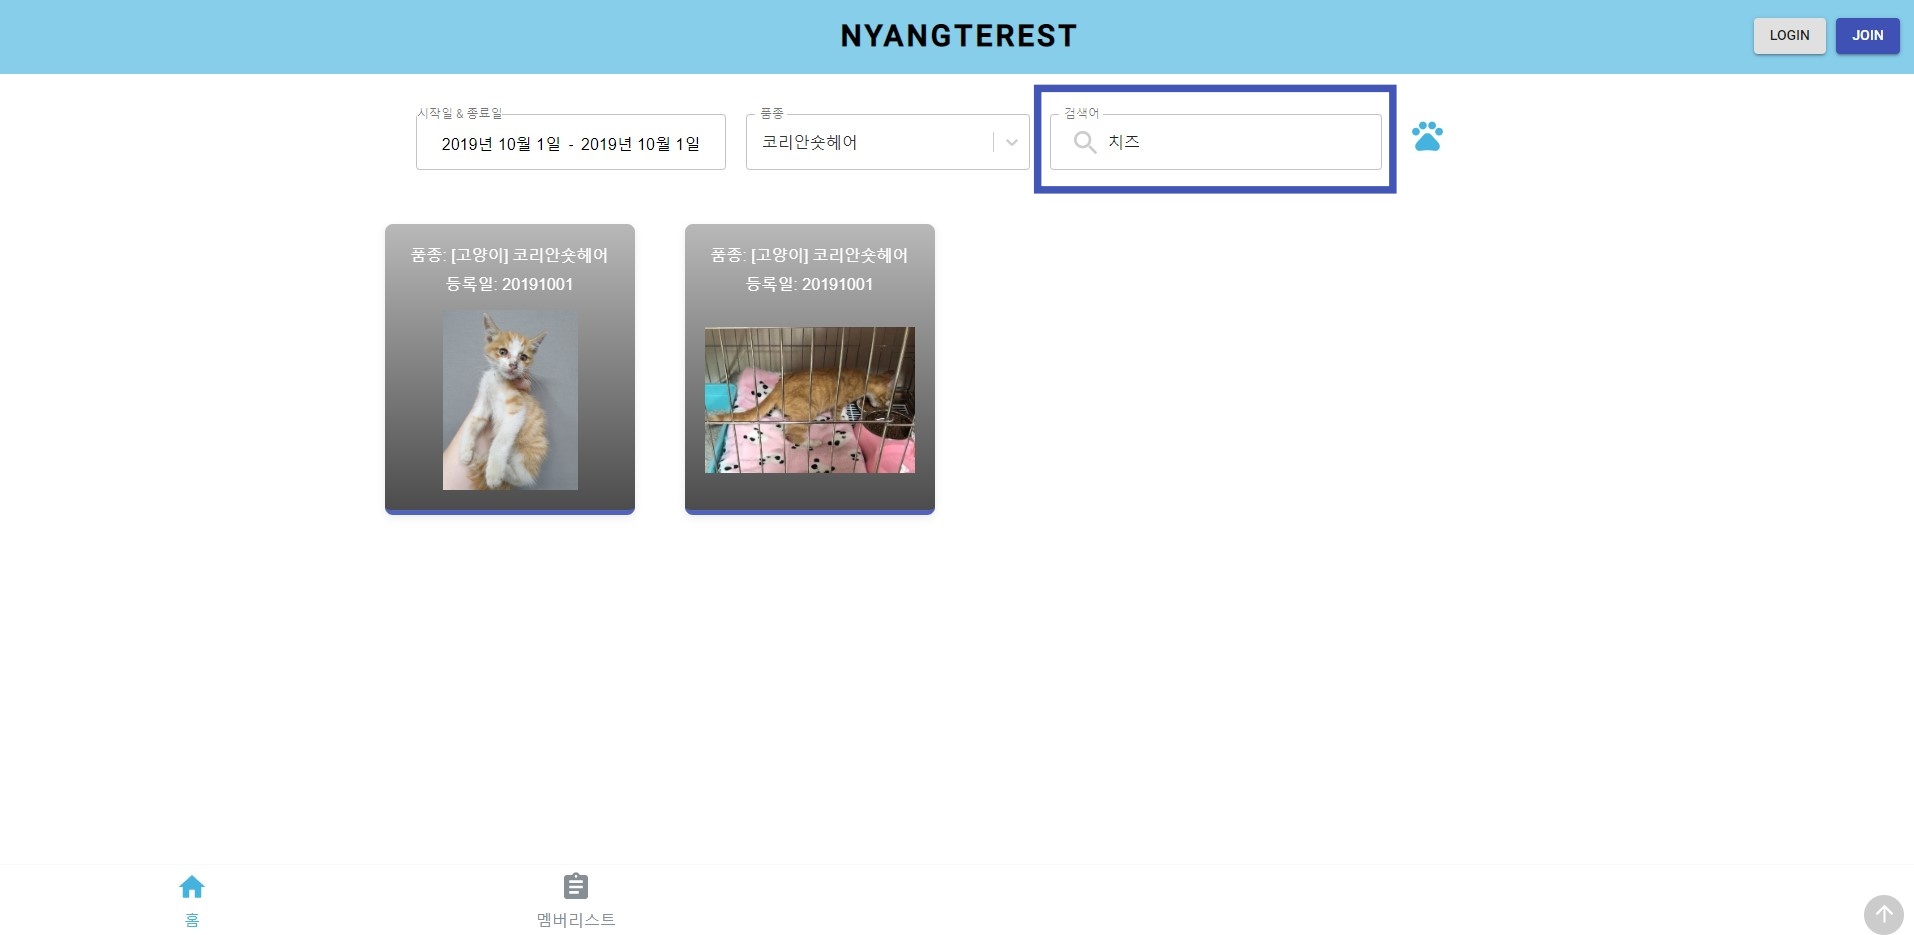This screenshot has height=935, width=1914.
Task: Click the NYANGTEREST logo title
Action: [958, 36]
